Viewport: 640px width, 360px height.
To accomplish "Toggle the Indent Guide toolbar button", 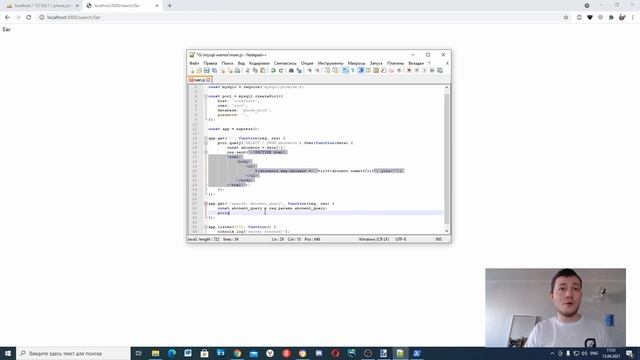I will pos(360,70).
